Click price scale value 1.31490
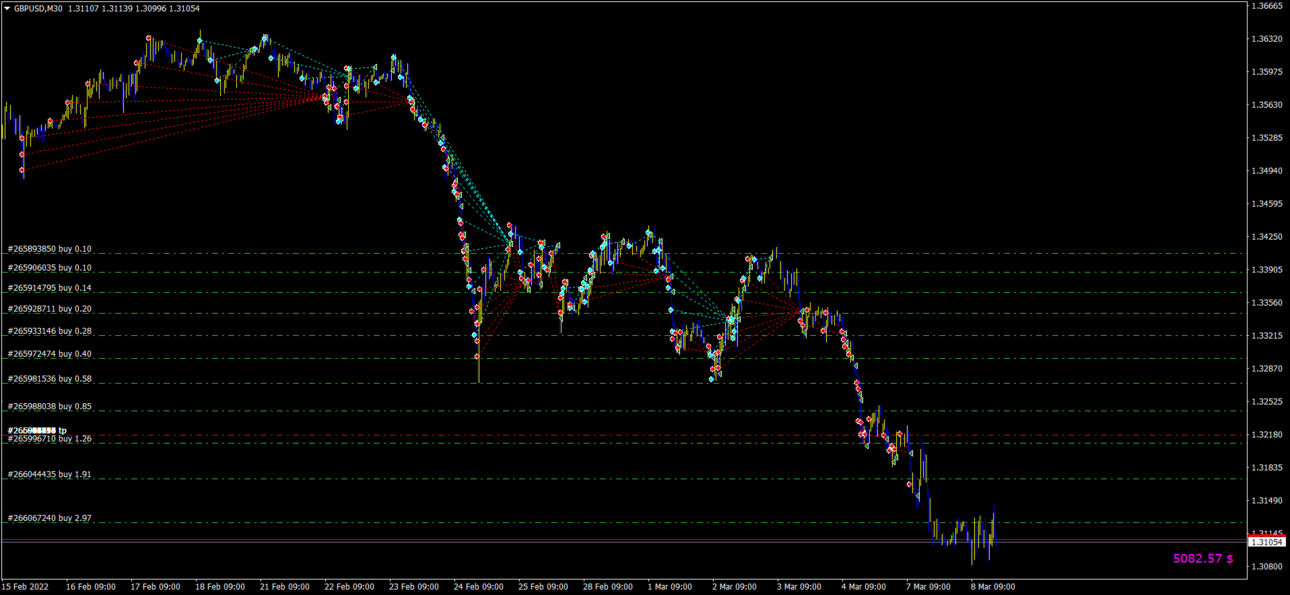This screenshot has width=1290, height=595. click(1266, 501)
